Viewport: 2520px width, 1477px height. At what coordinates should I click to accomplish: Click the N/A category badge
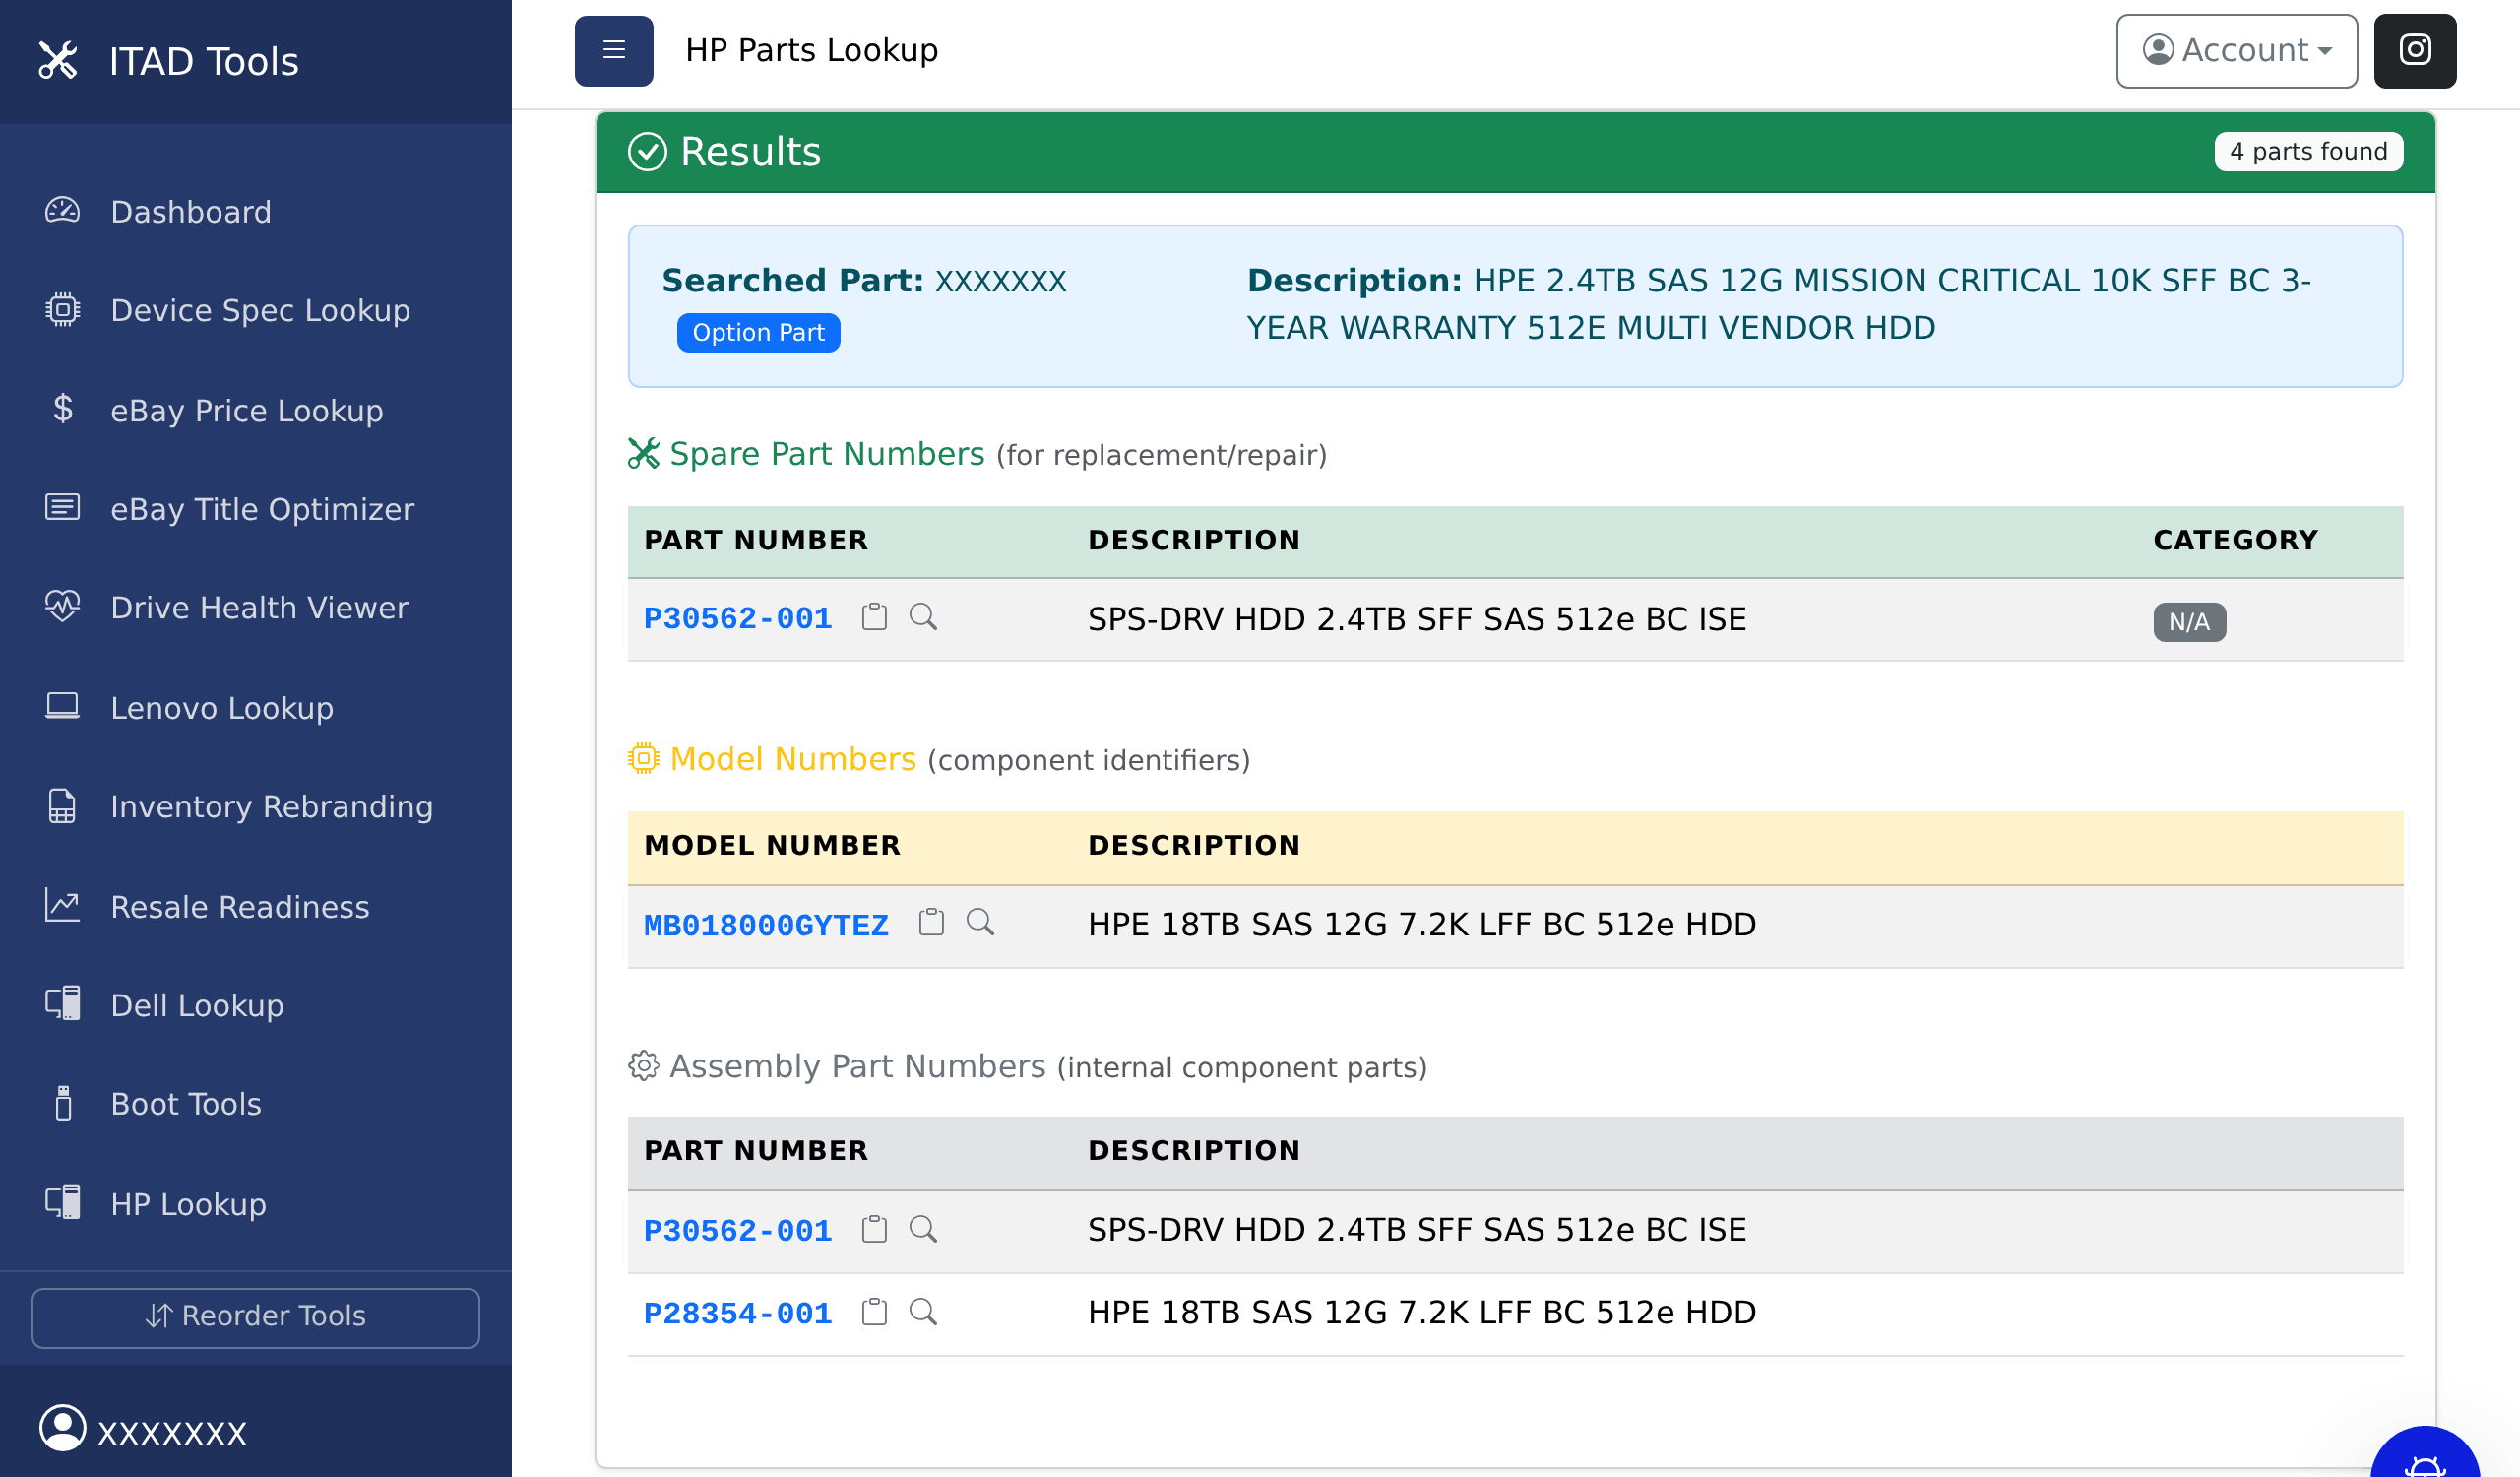click(2189, 622)
